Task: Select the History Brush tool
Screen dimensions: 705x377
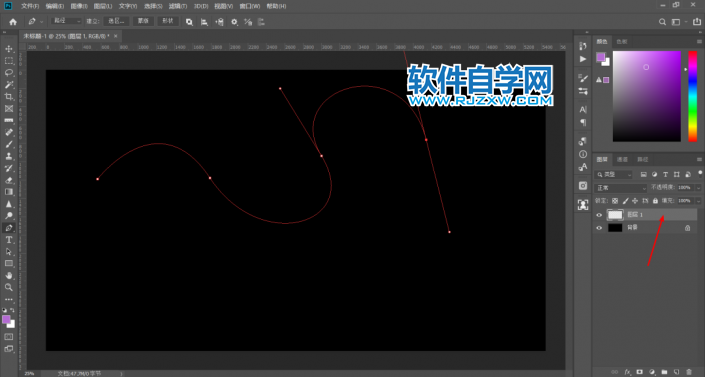Action: click(x=9, y=168)
